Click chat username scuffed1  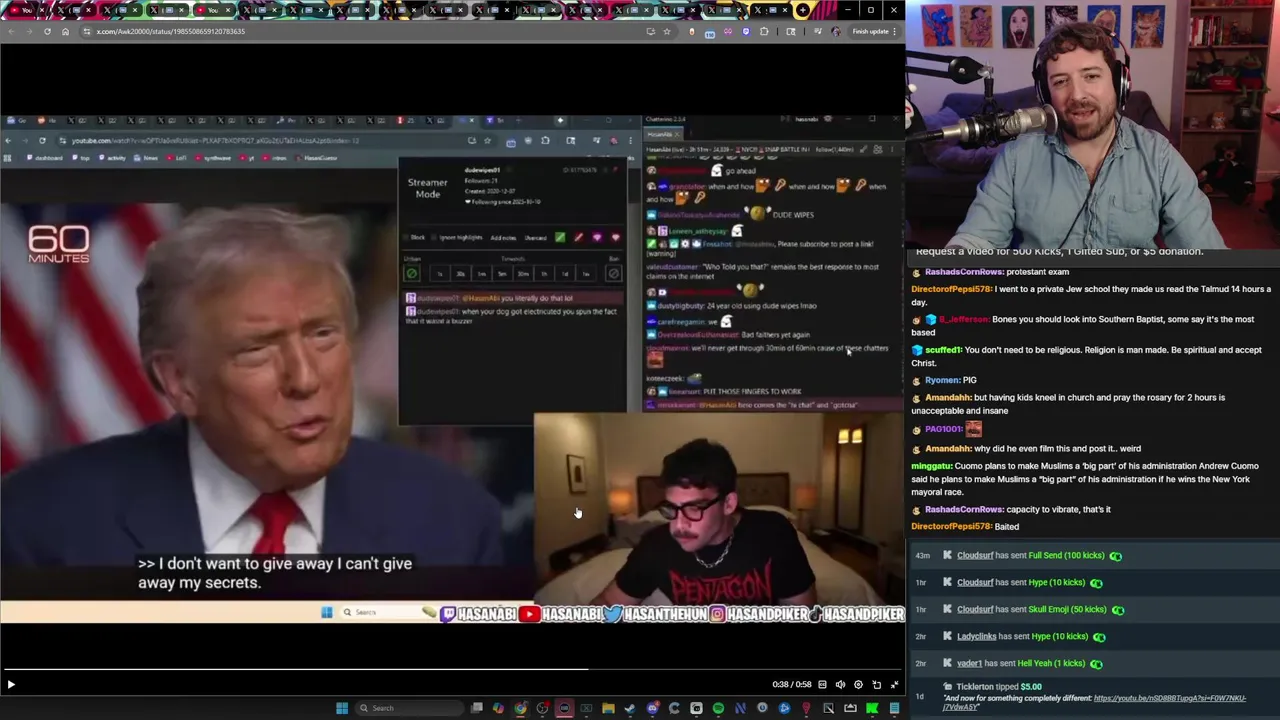point(943,350)
